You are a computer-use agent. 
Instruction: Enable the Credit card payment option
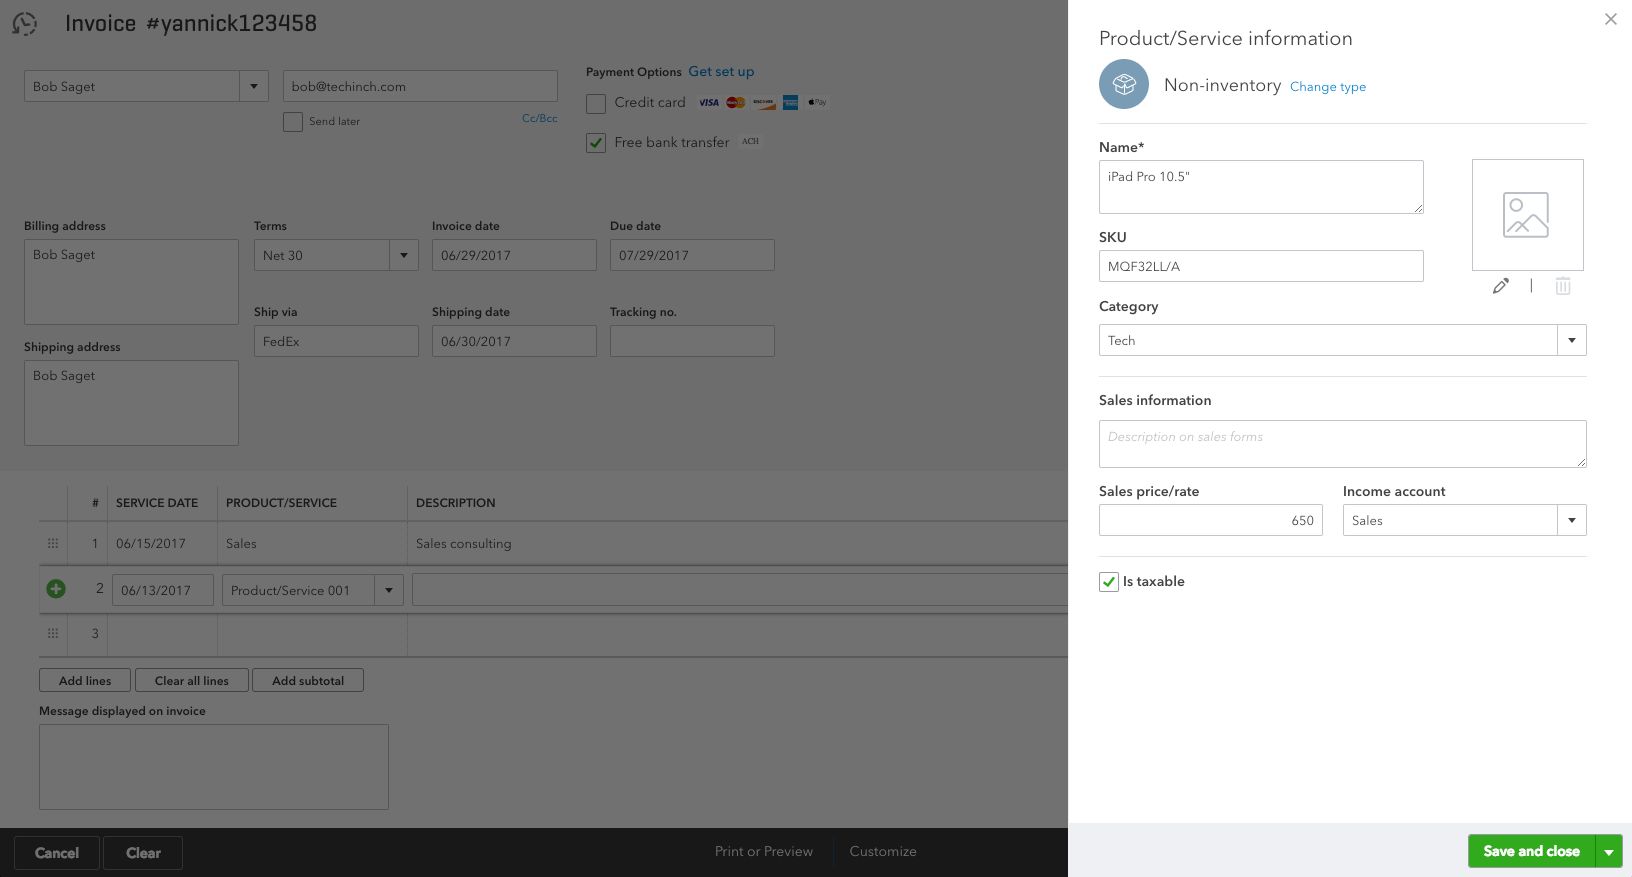tap(596, 103)
